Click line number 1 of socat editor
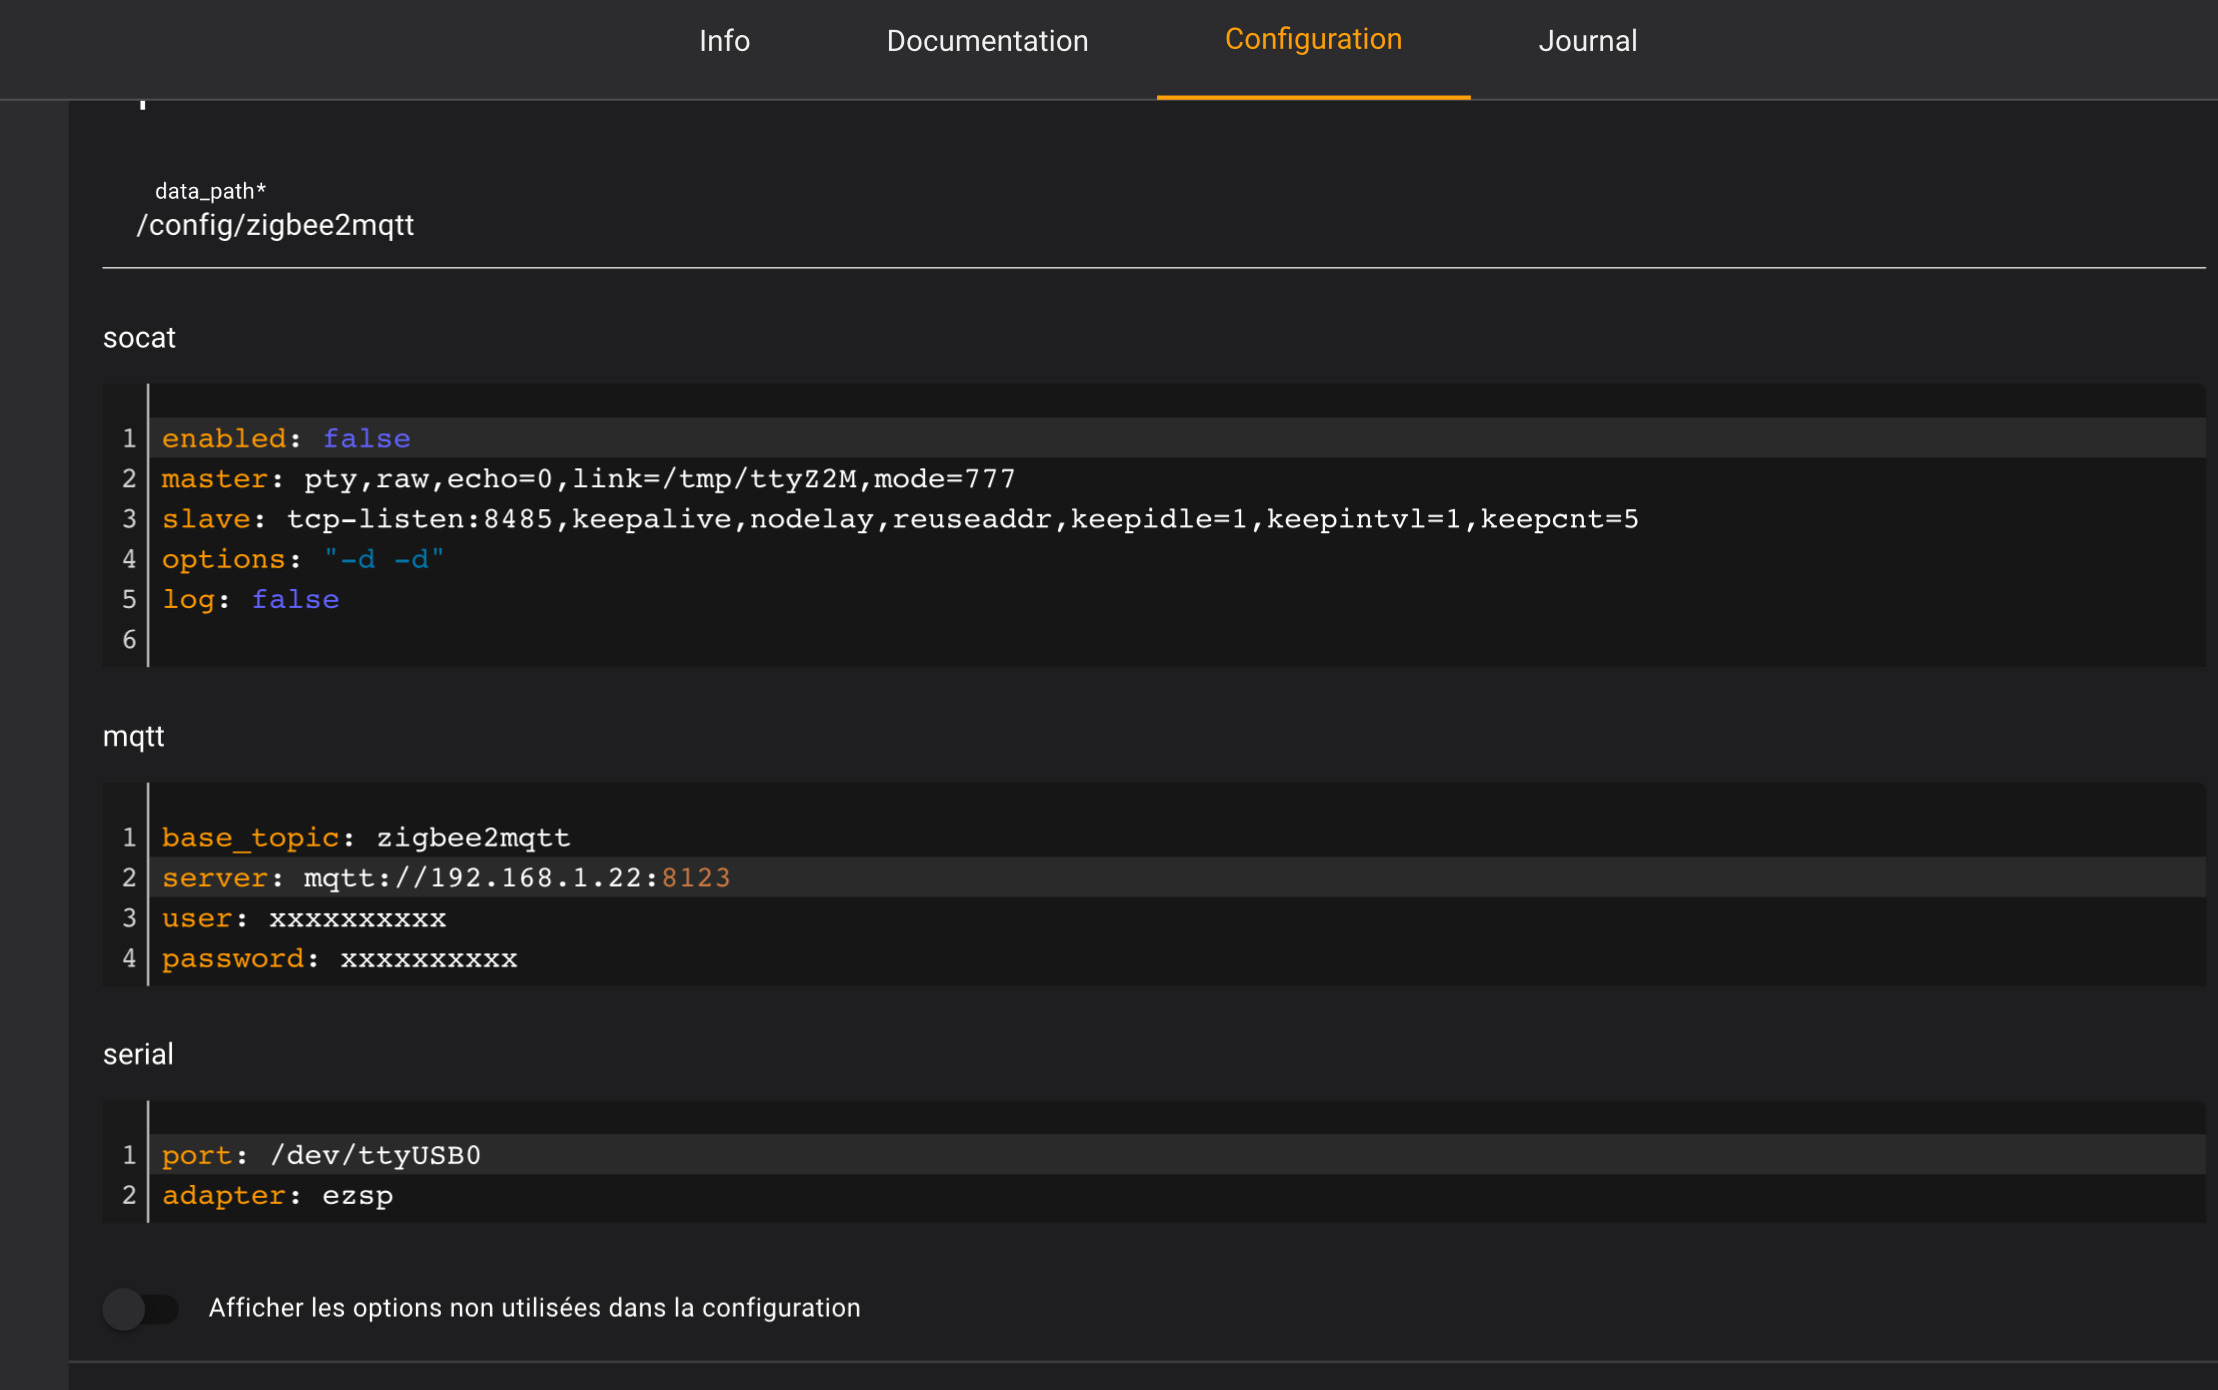2218x1390 pixels. pos(129,439)
